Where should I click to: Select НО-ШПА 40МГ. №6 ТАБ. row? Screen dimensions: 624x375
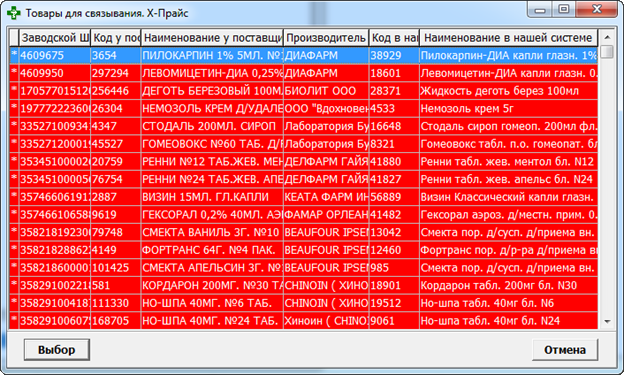304,303
